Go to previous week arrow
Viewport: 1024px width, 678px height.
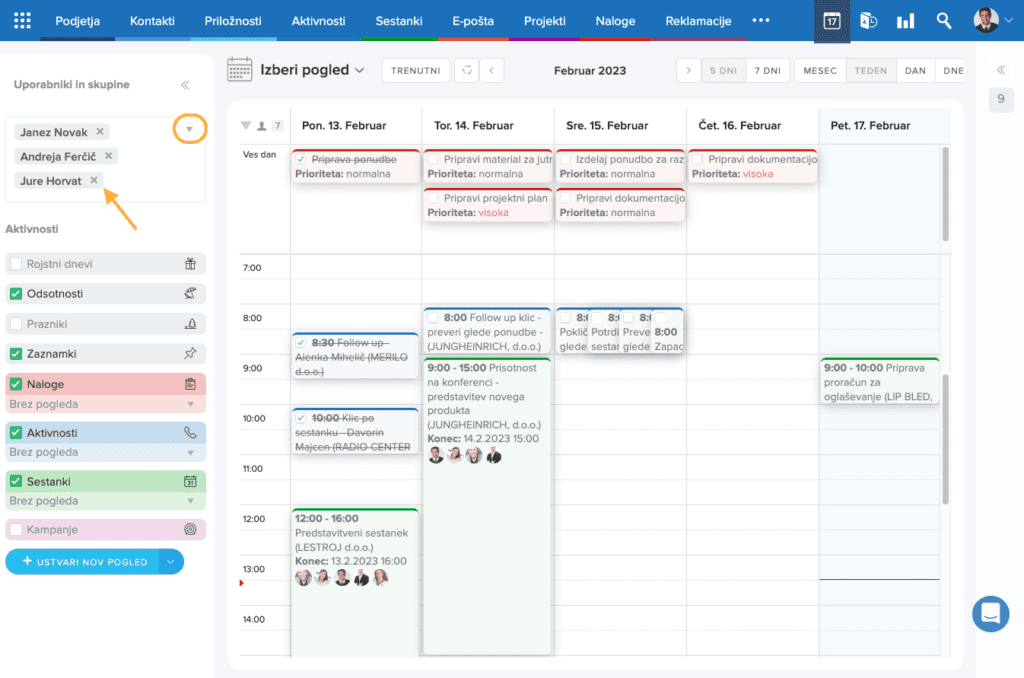(x=492, y=71)
